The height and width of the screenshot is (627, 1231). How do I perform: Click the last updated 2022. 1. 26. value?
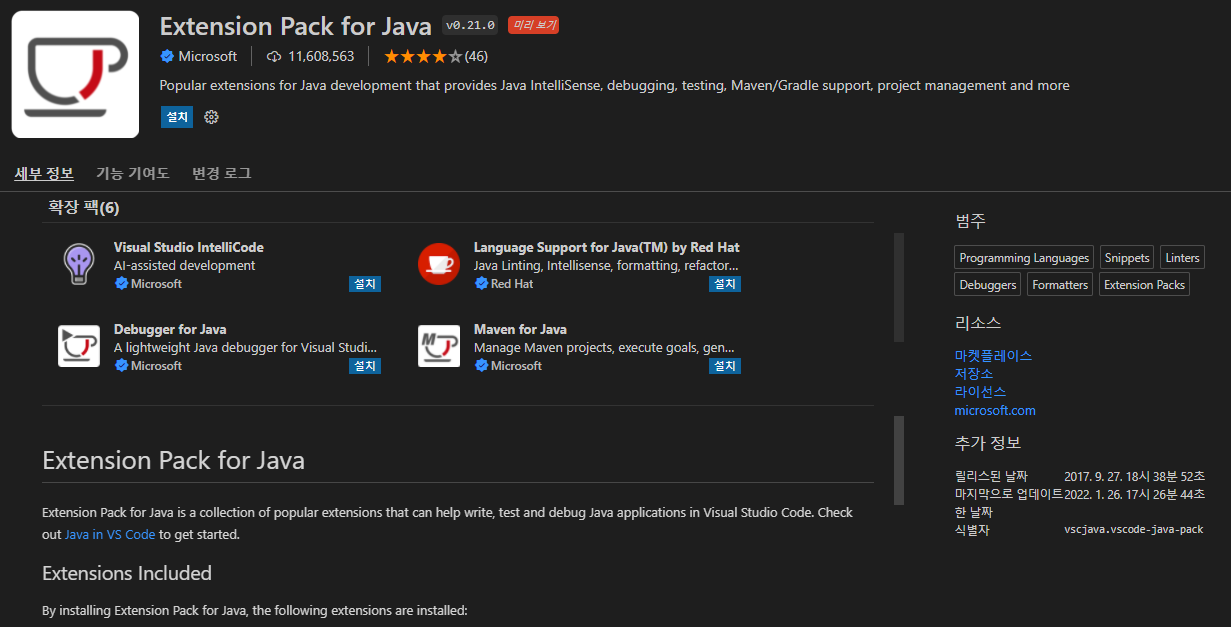tap(1134, 494)
